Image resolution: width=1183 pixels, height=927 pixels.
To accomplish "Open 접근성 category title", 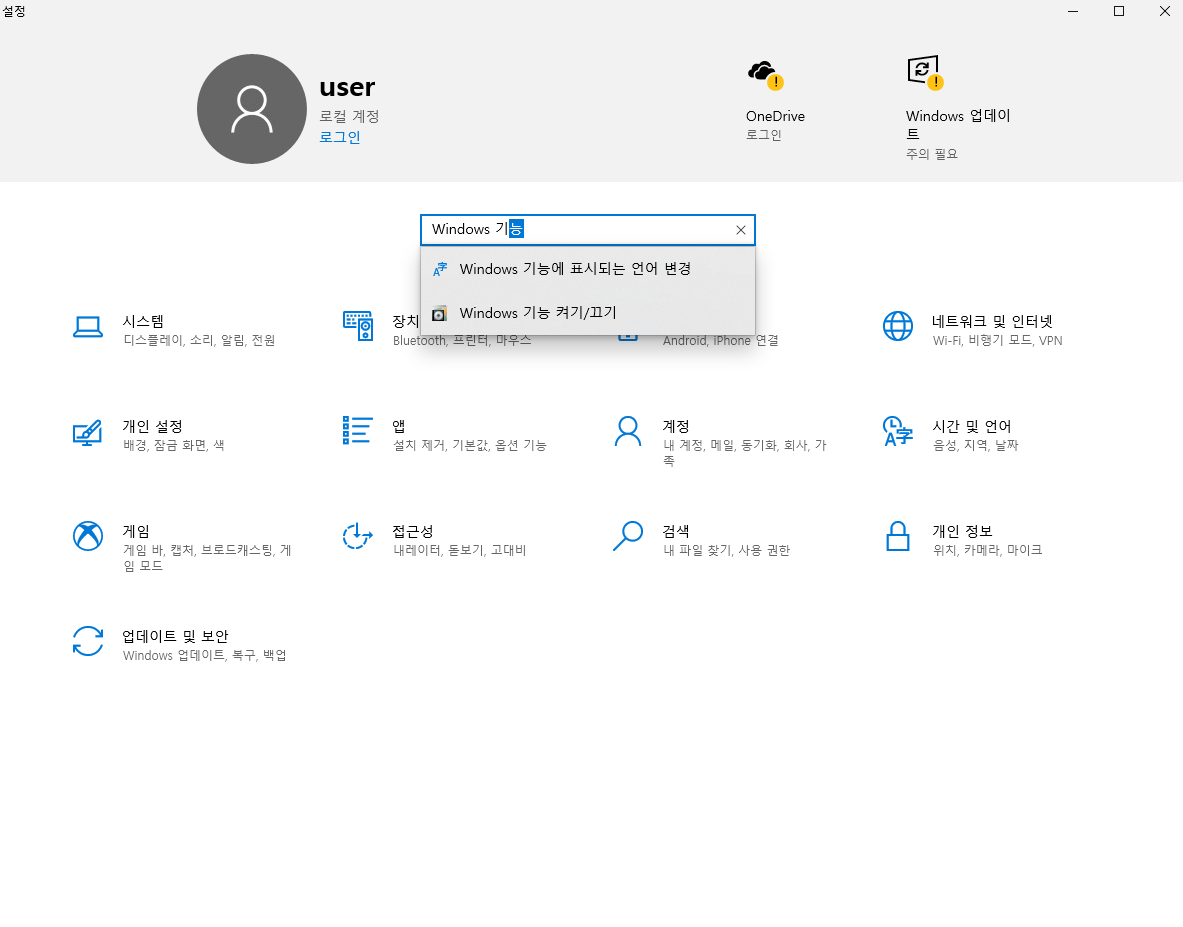I will point(413,531).
